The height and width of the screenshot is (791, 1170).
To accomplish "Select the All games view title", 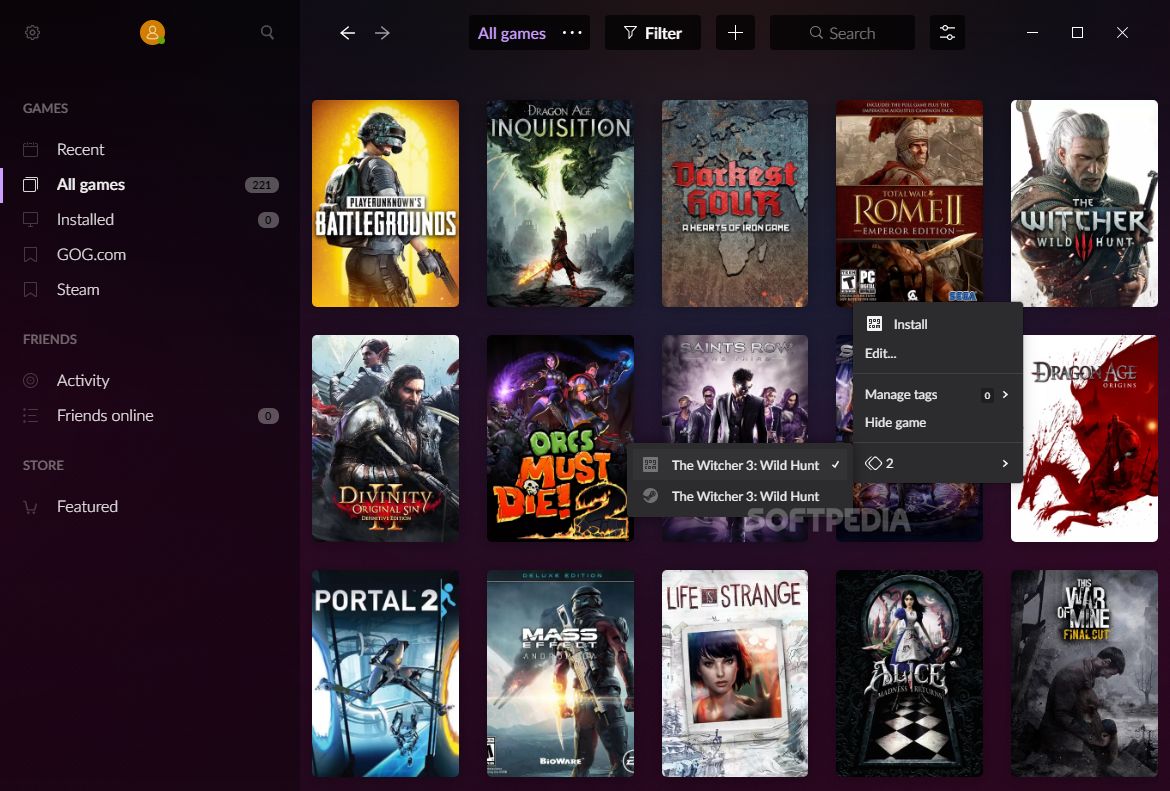I will point(511,34).
